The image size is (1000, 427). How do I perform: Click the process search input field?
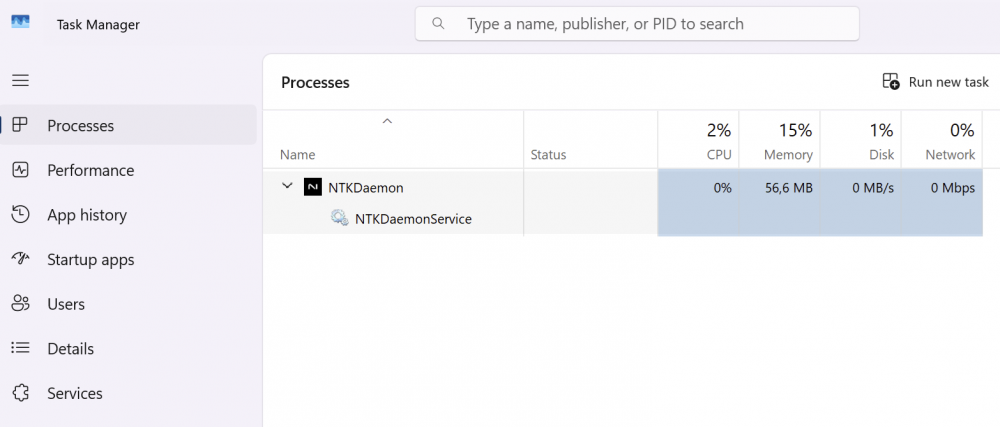point(637,24)
